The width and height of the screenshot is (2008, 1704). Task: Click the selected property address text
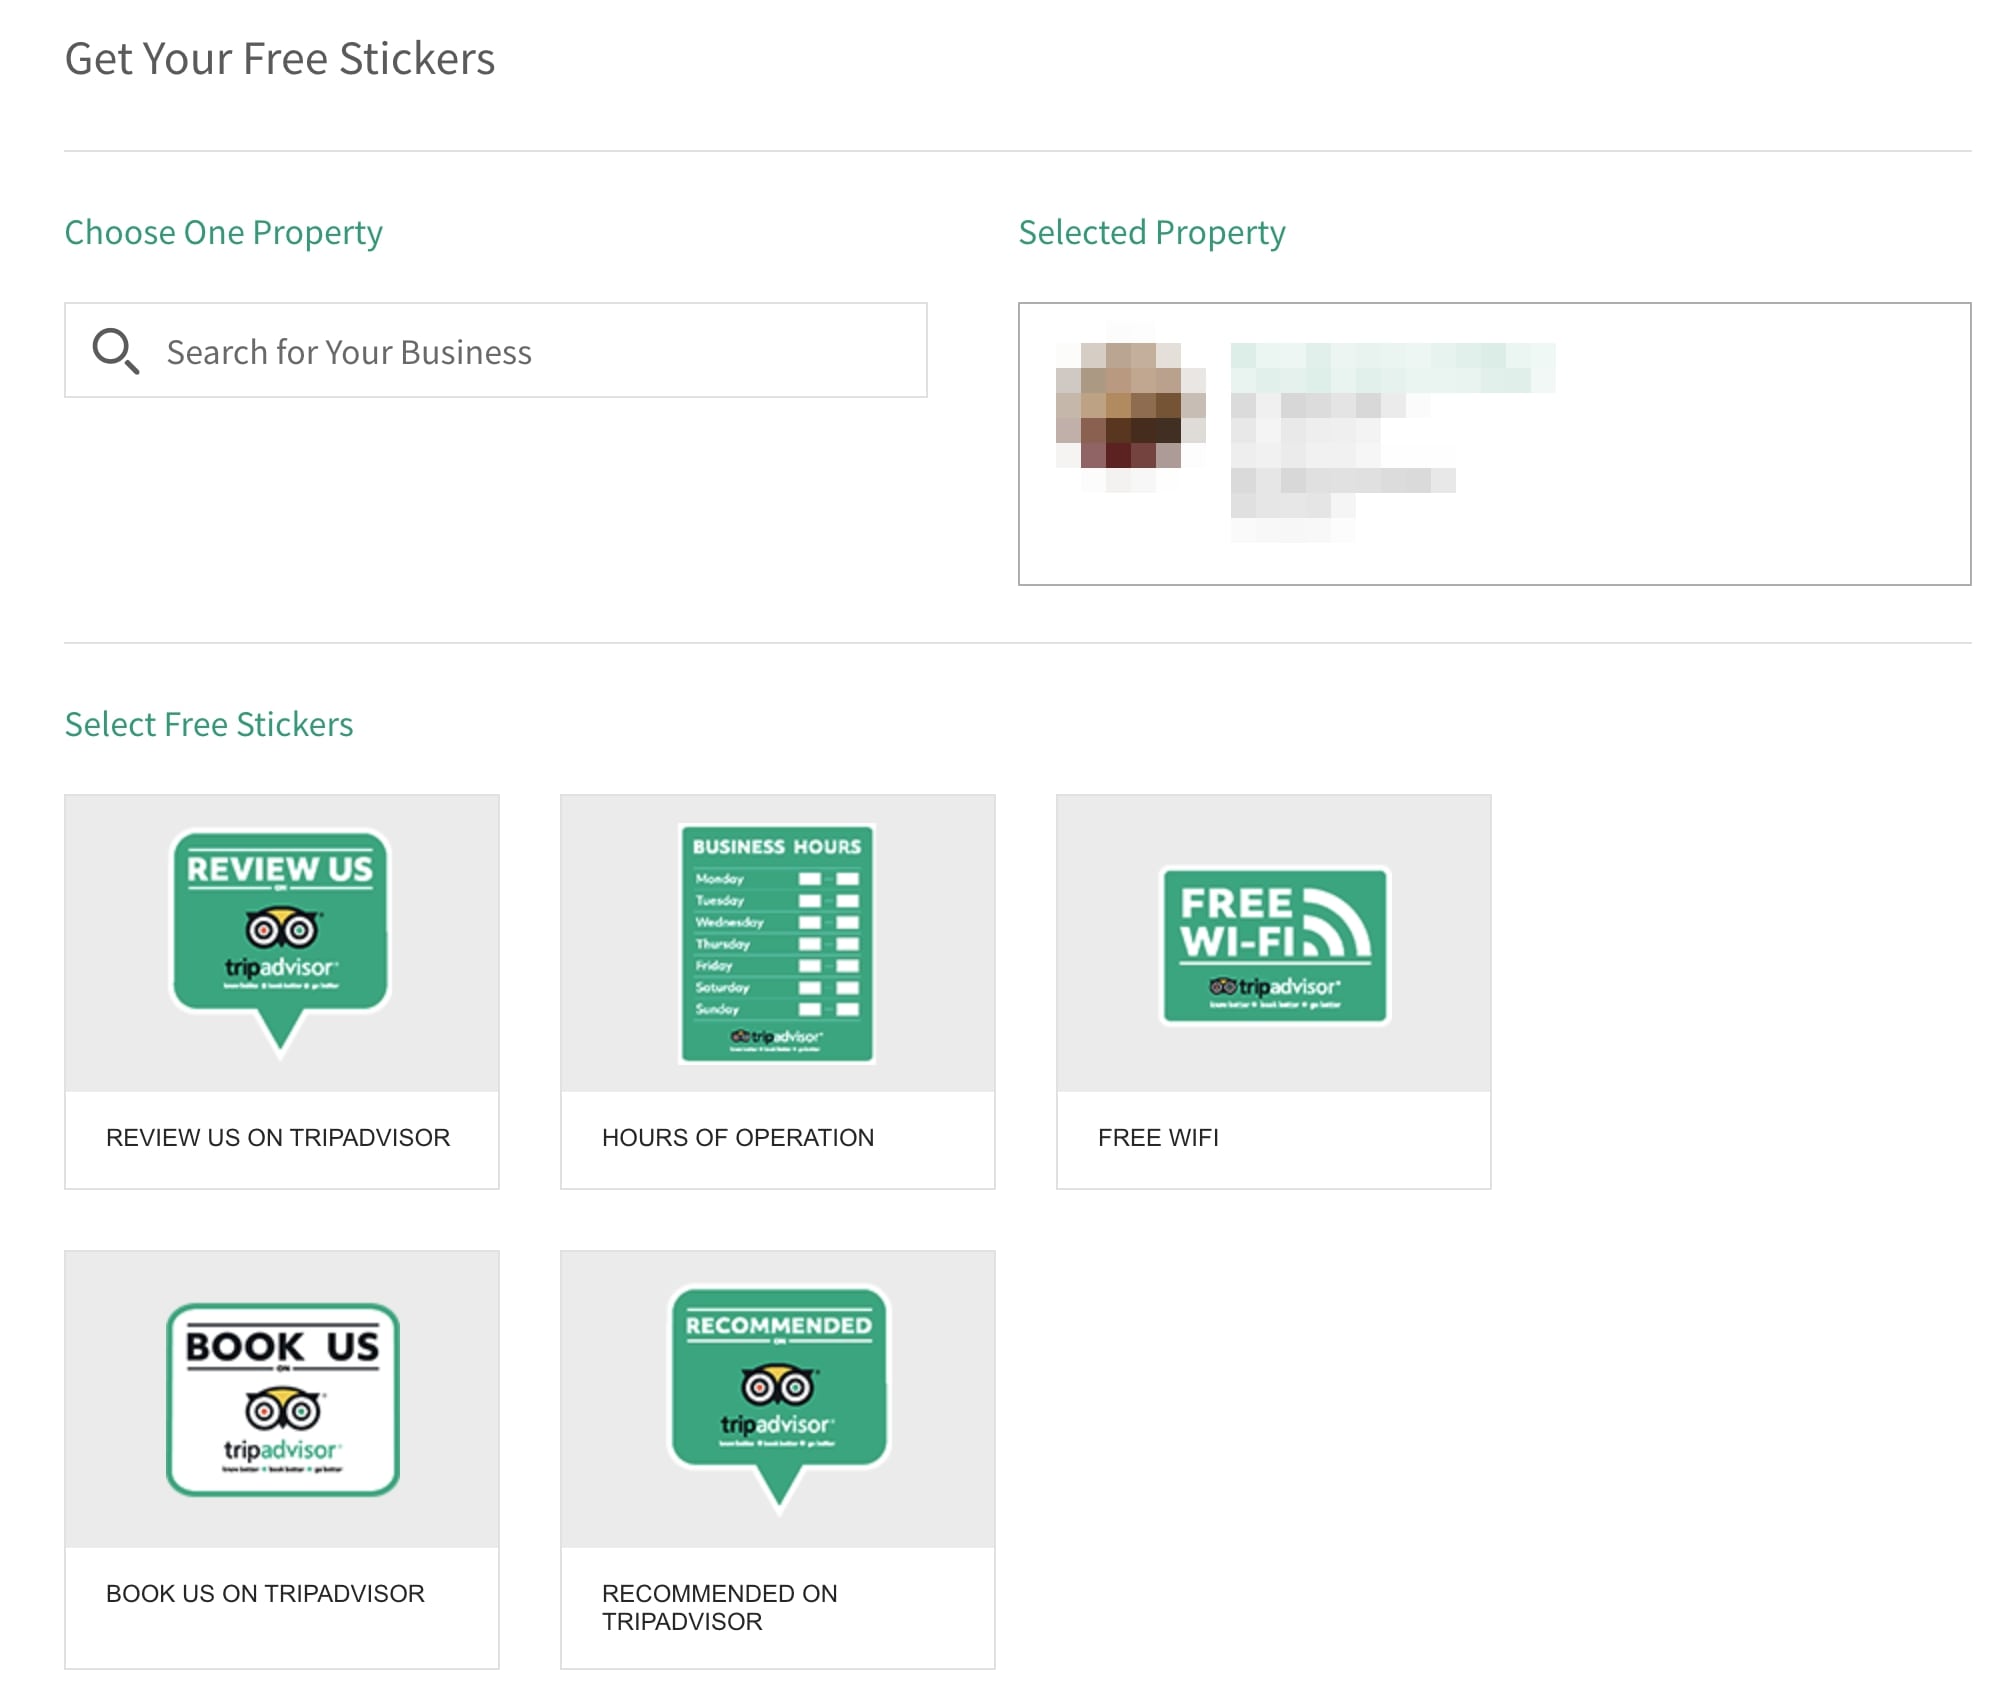tap(1343, 468)
